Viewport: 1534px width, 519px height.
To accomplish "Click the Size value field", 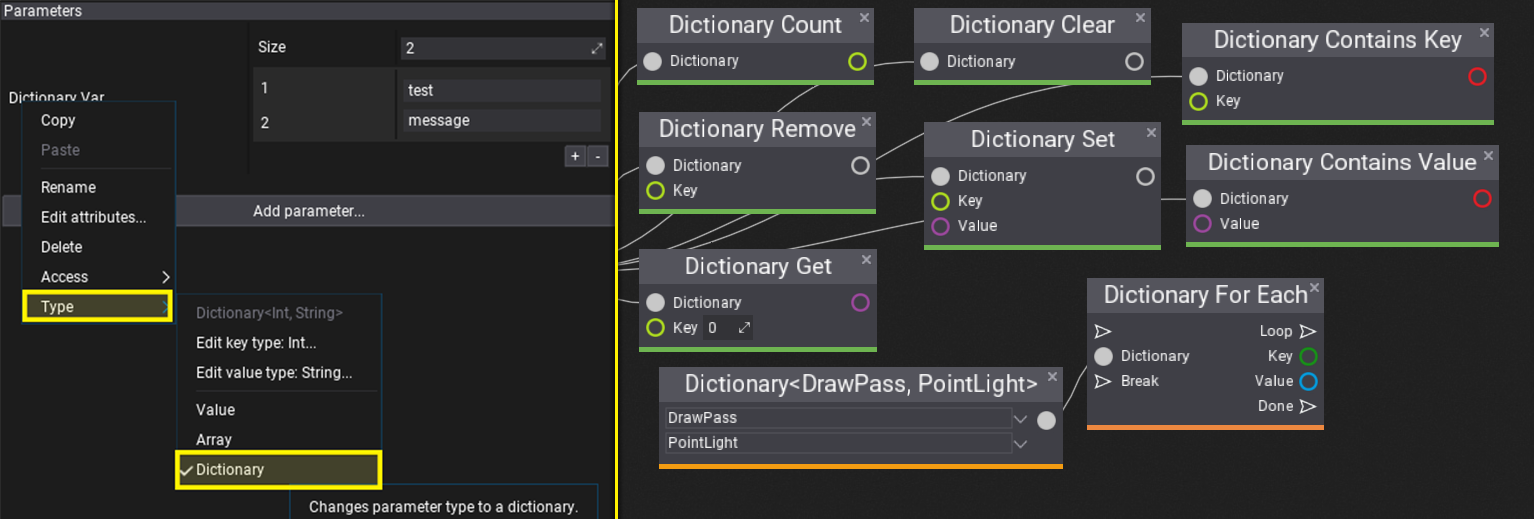I will click(x=503, y=48).
